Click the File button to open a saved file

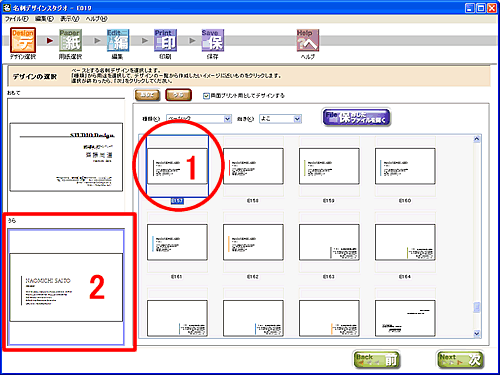356,117
